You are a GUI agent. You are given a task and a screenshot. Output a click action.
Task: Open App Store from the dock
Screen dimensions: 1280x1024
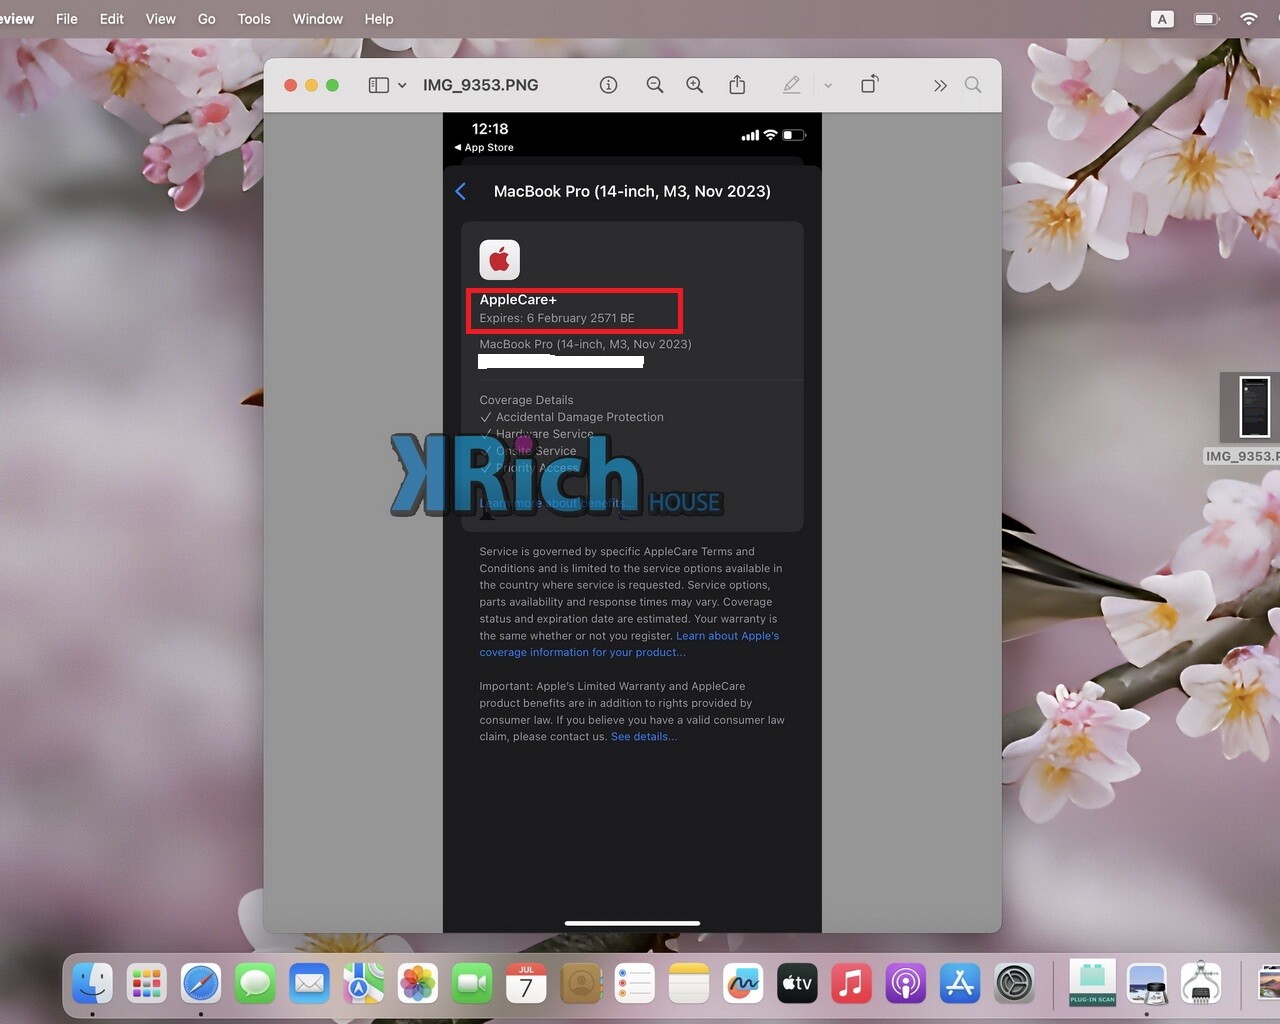960,984
